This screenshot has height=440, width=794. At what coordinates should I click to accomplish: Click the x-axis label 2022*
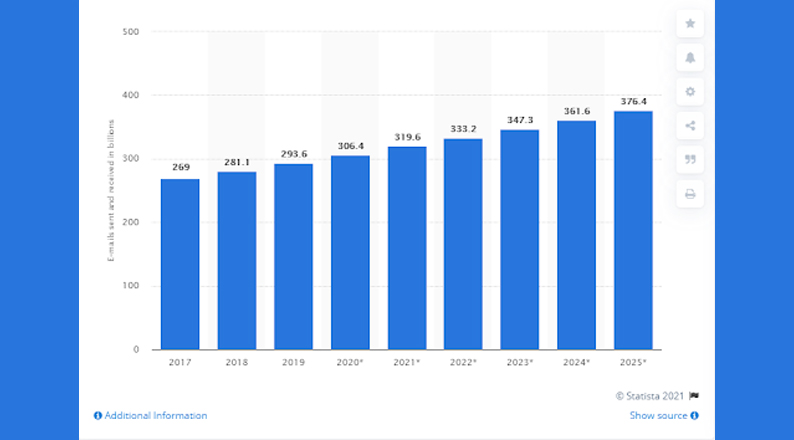(x=463, y=363)
